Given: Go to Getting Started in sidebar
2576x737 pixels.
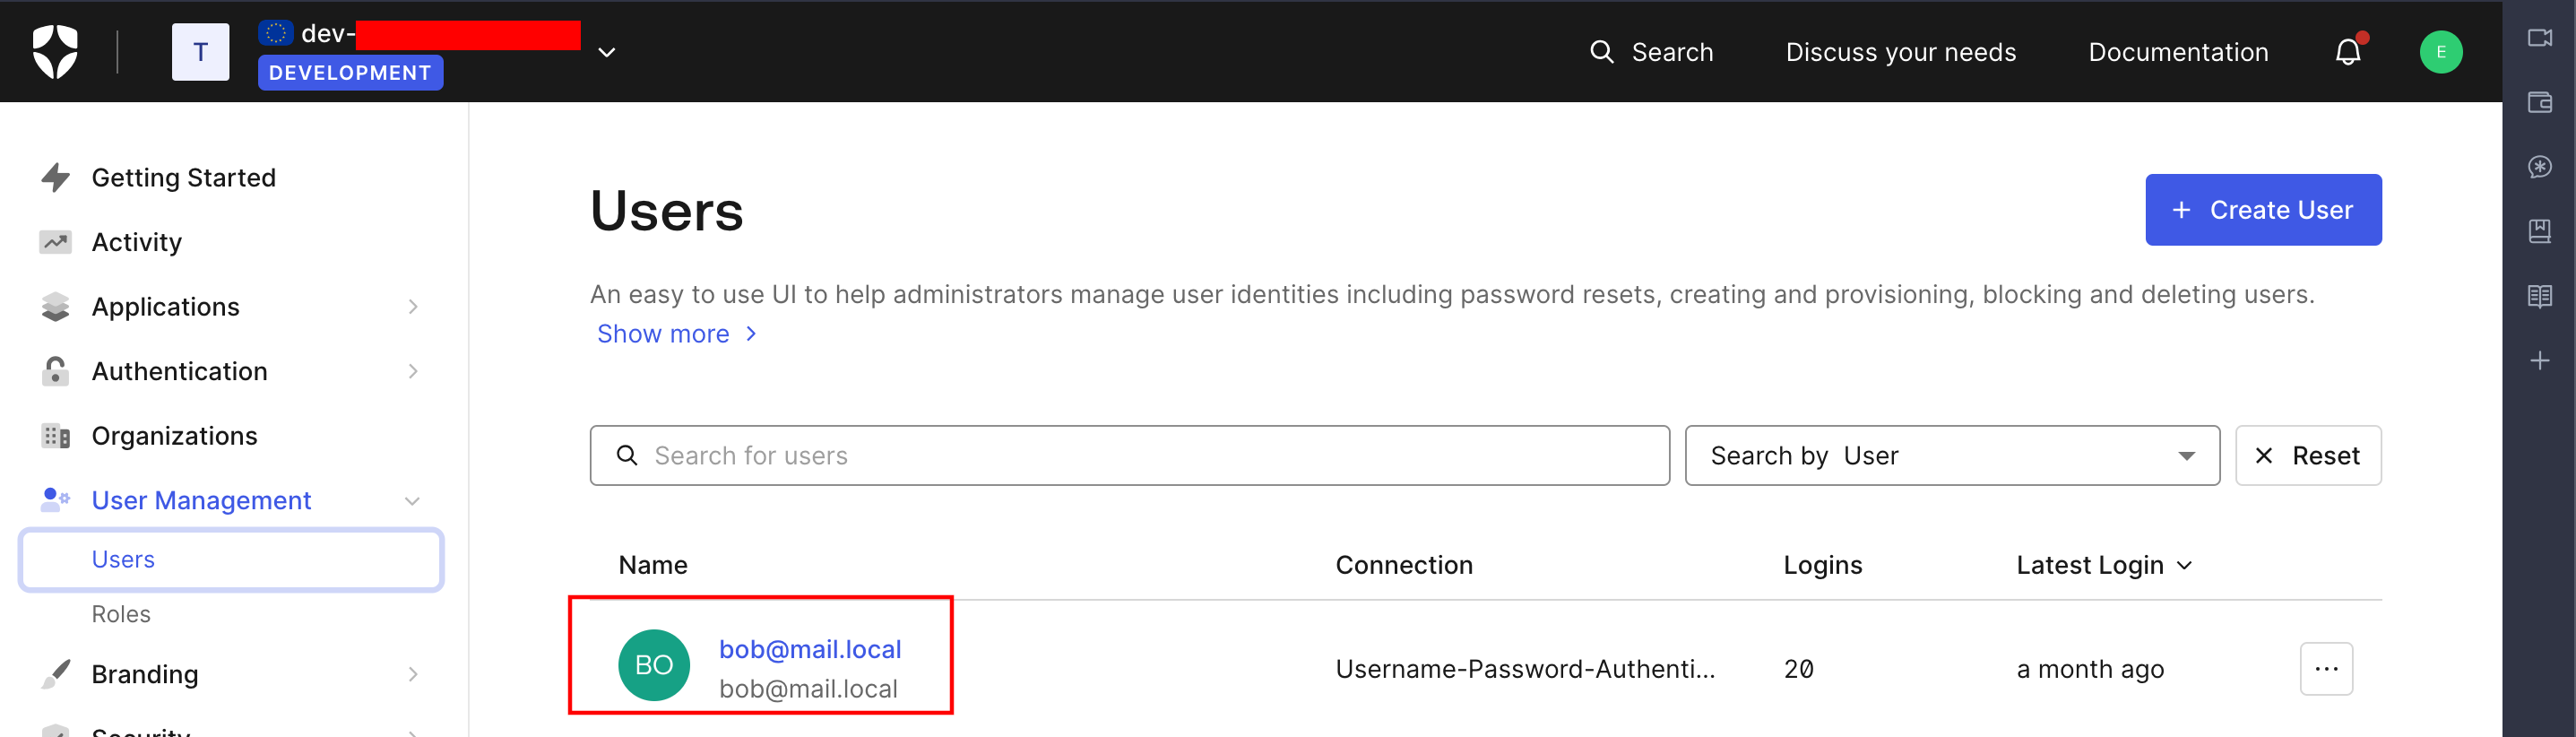Looking at the screenshot, I should [x=183, y=177].
